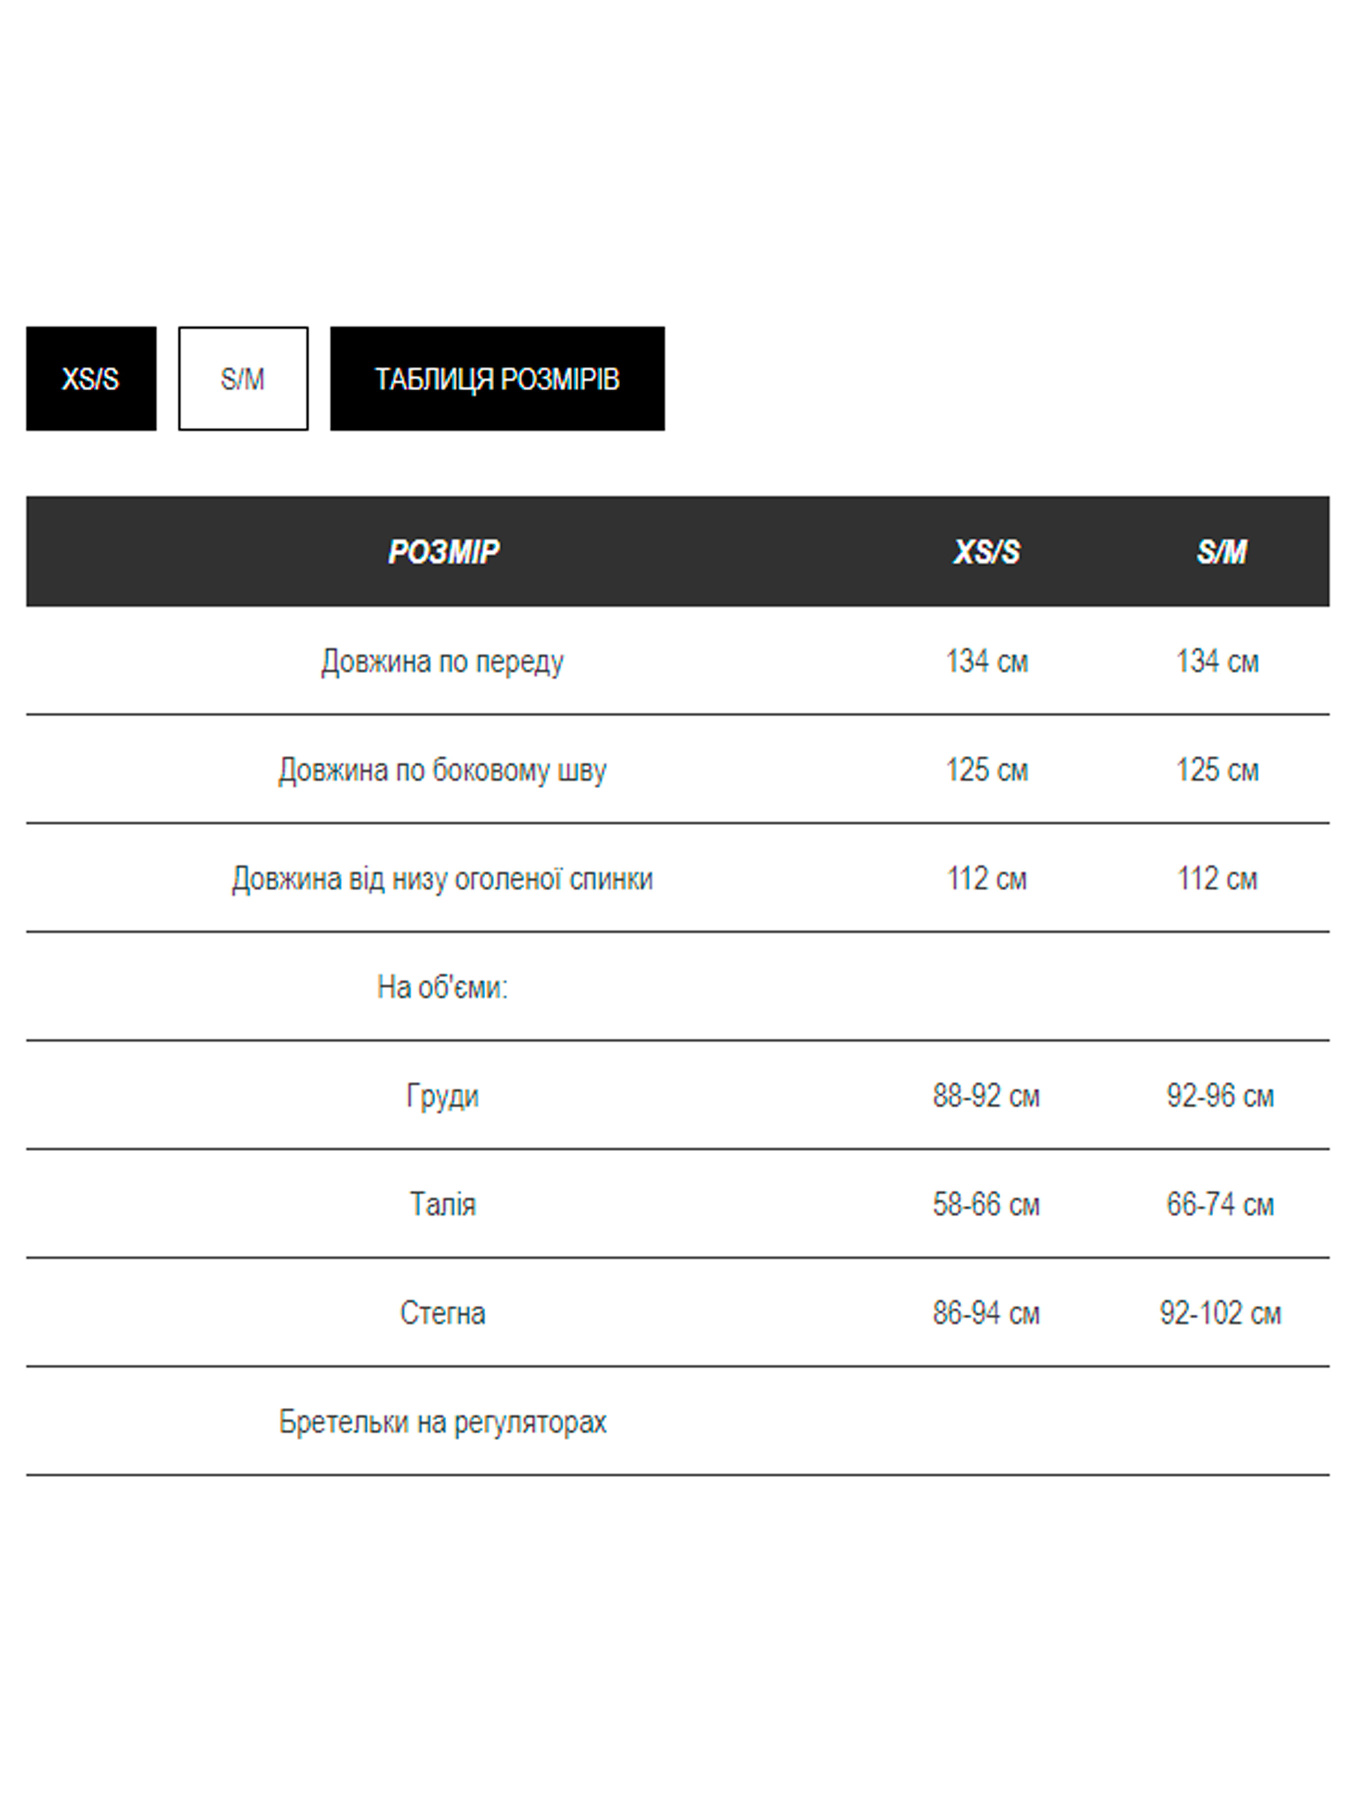Click the РОЗМІР table header
This screenshot has height=1800, width=1350.
click(443, 551)
